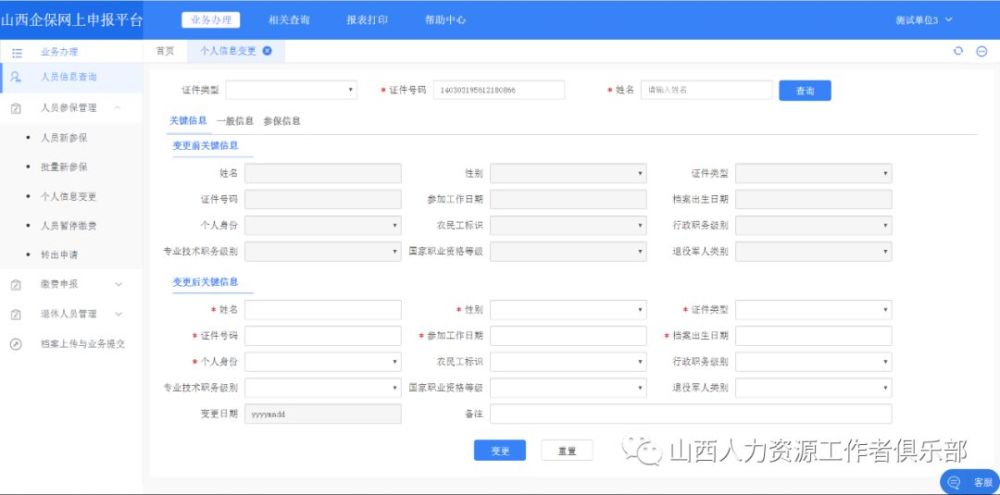Close the 个人信息变更 tab via its X icon
This screenshot has width=1000, height=495.
click(x=267, y=51)
